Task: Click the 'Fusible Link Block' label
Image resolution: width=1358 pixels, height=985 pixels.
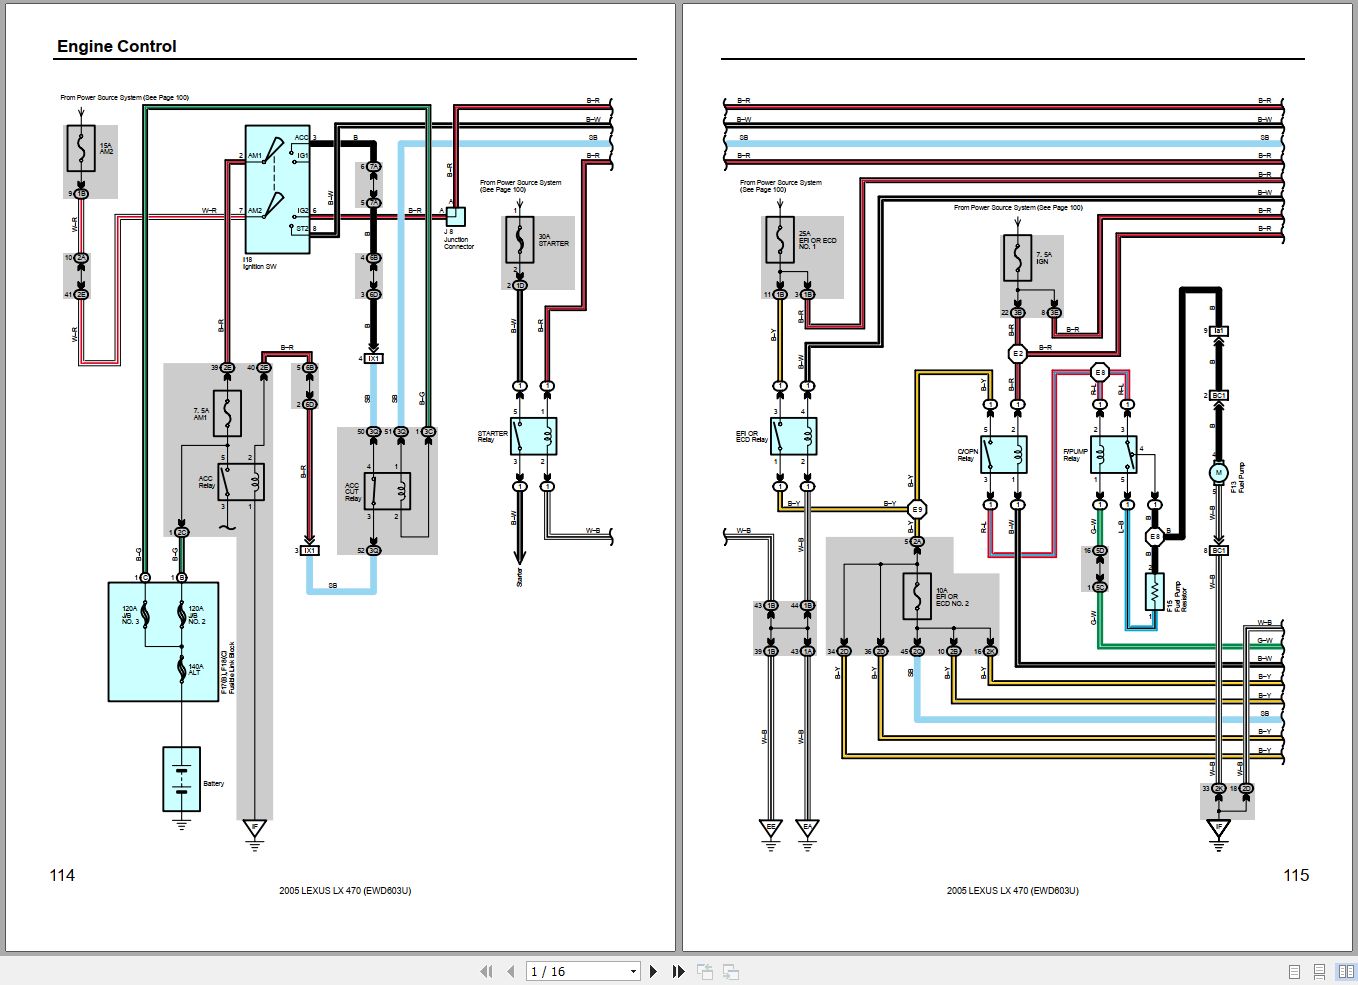Action: coord(232,668)
